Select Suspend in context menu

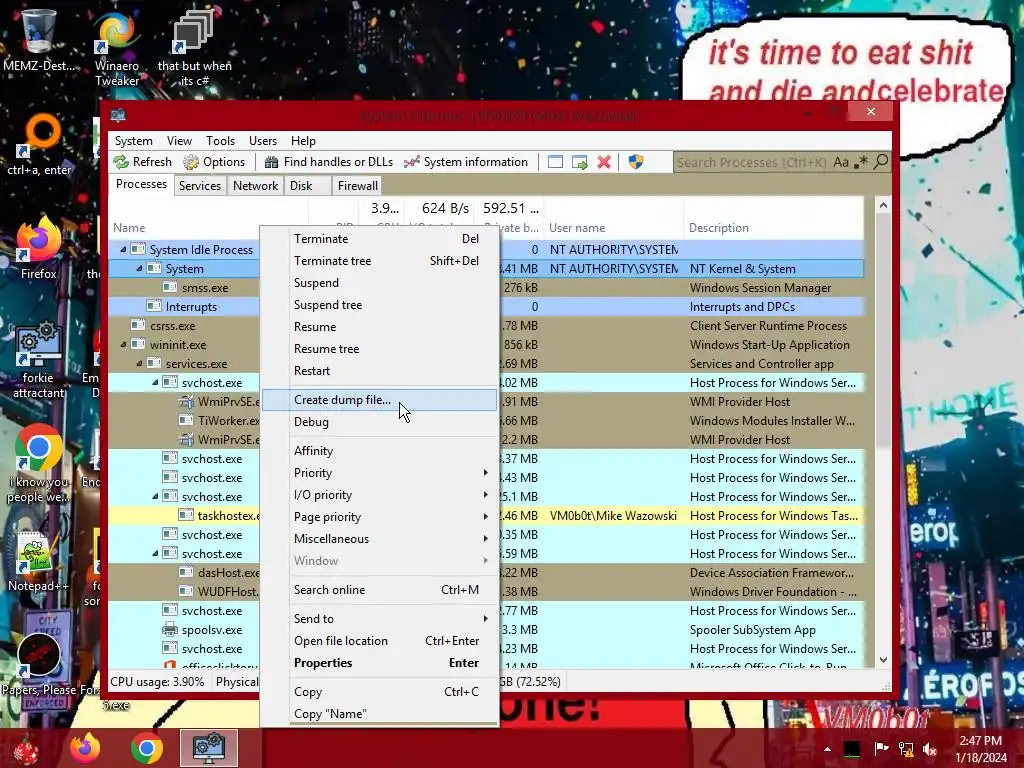(x=380, y=283)
